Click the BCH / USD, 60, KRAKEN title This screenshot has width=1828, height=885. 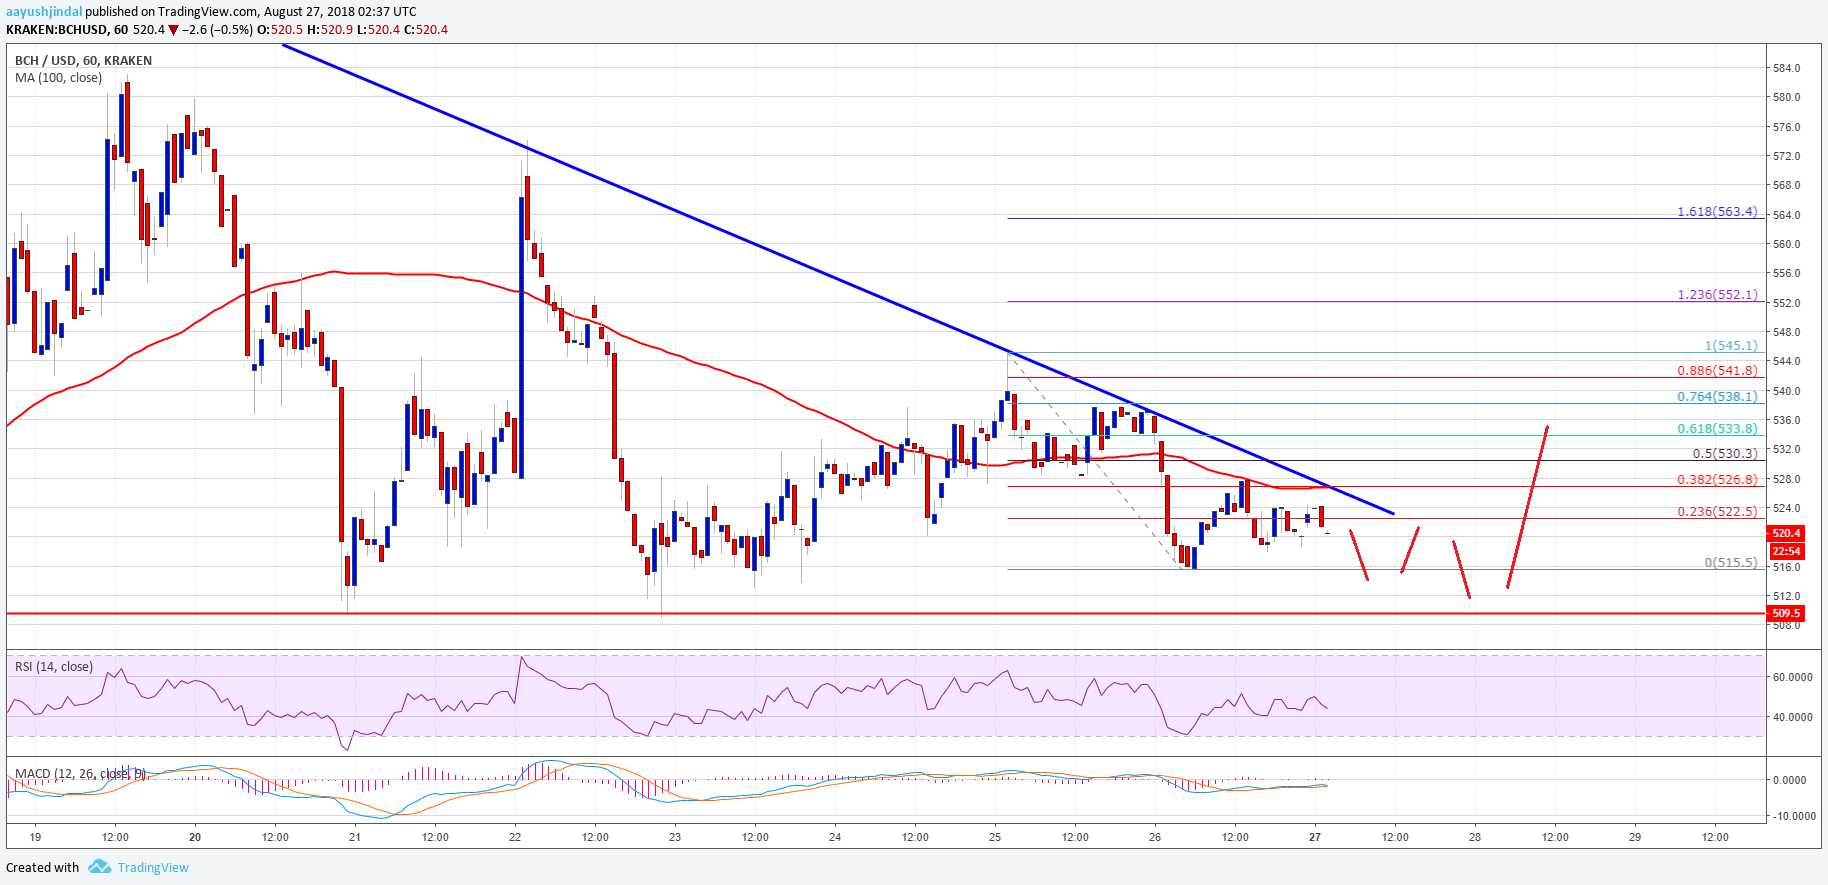[84, 61]
